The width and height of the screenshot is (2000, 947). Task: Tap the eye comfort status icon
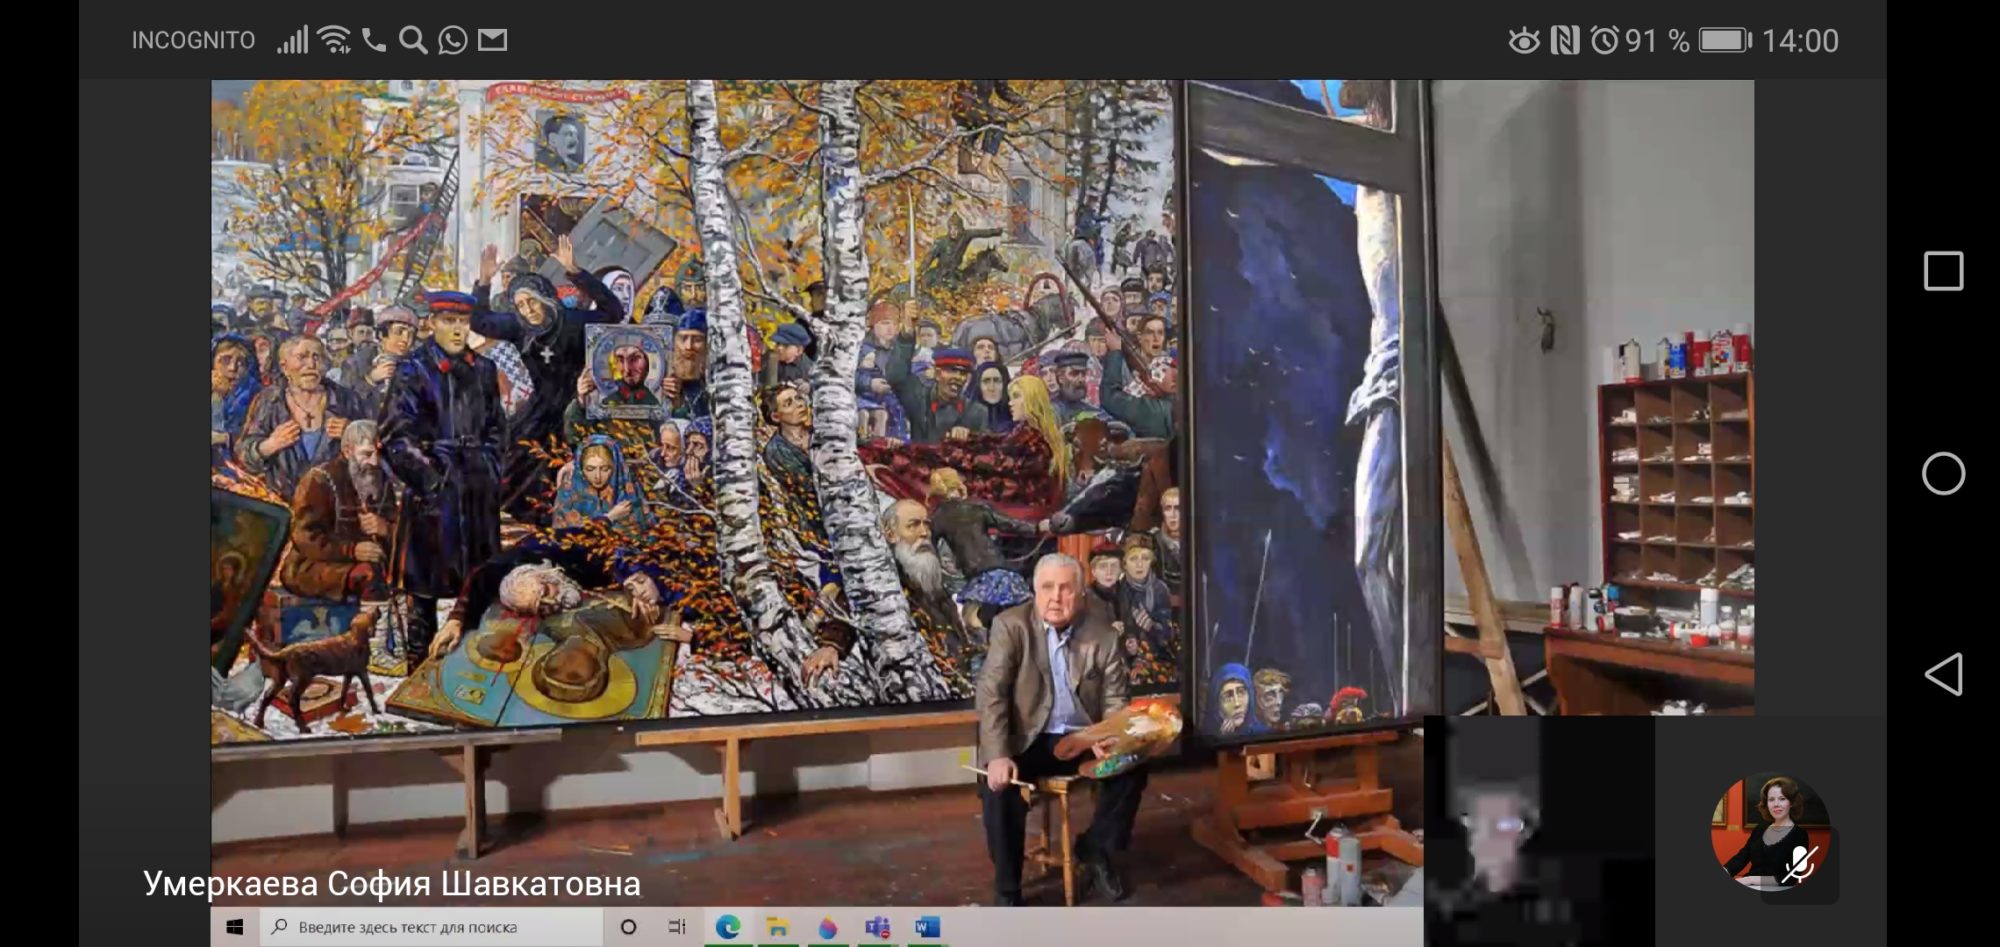point(1524,40)
